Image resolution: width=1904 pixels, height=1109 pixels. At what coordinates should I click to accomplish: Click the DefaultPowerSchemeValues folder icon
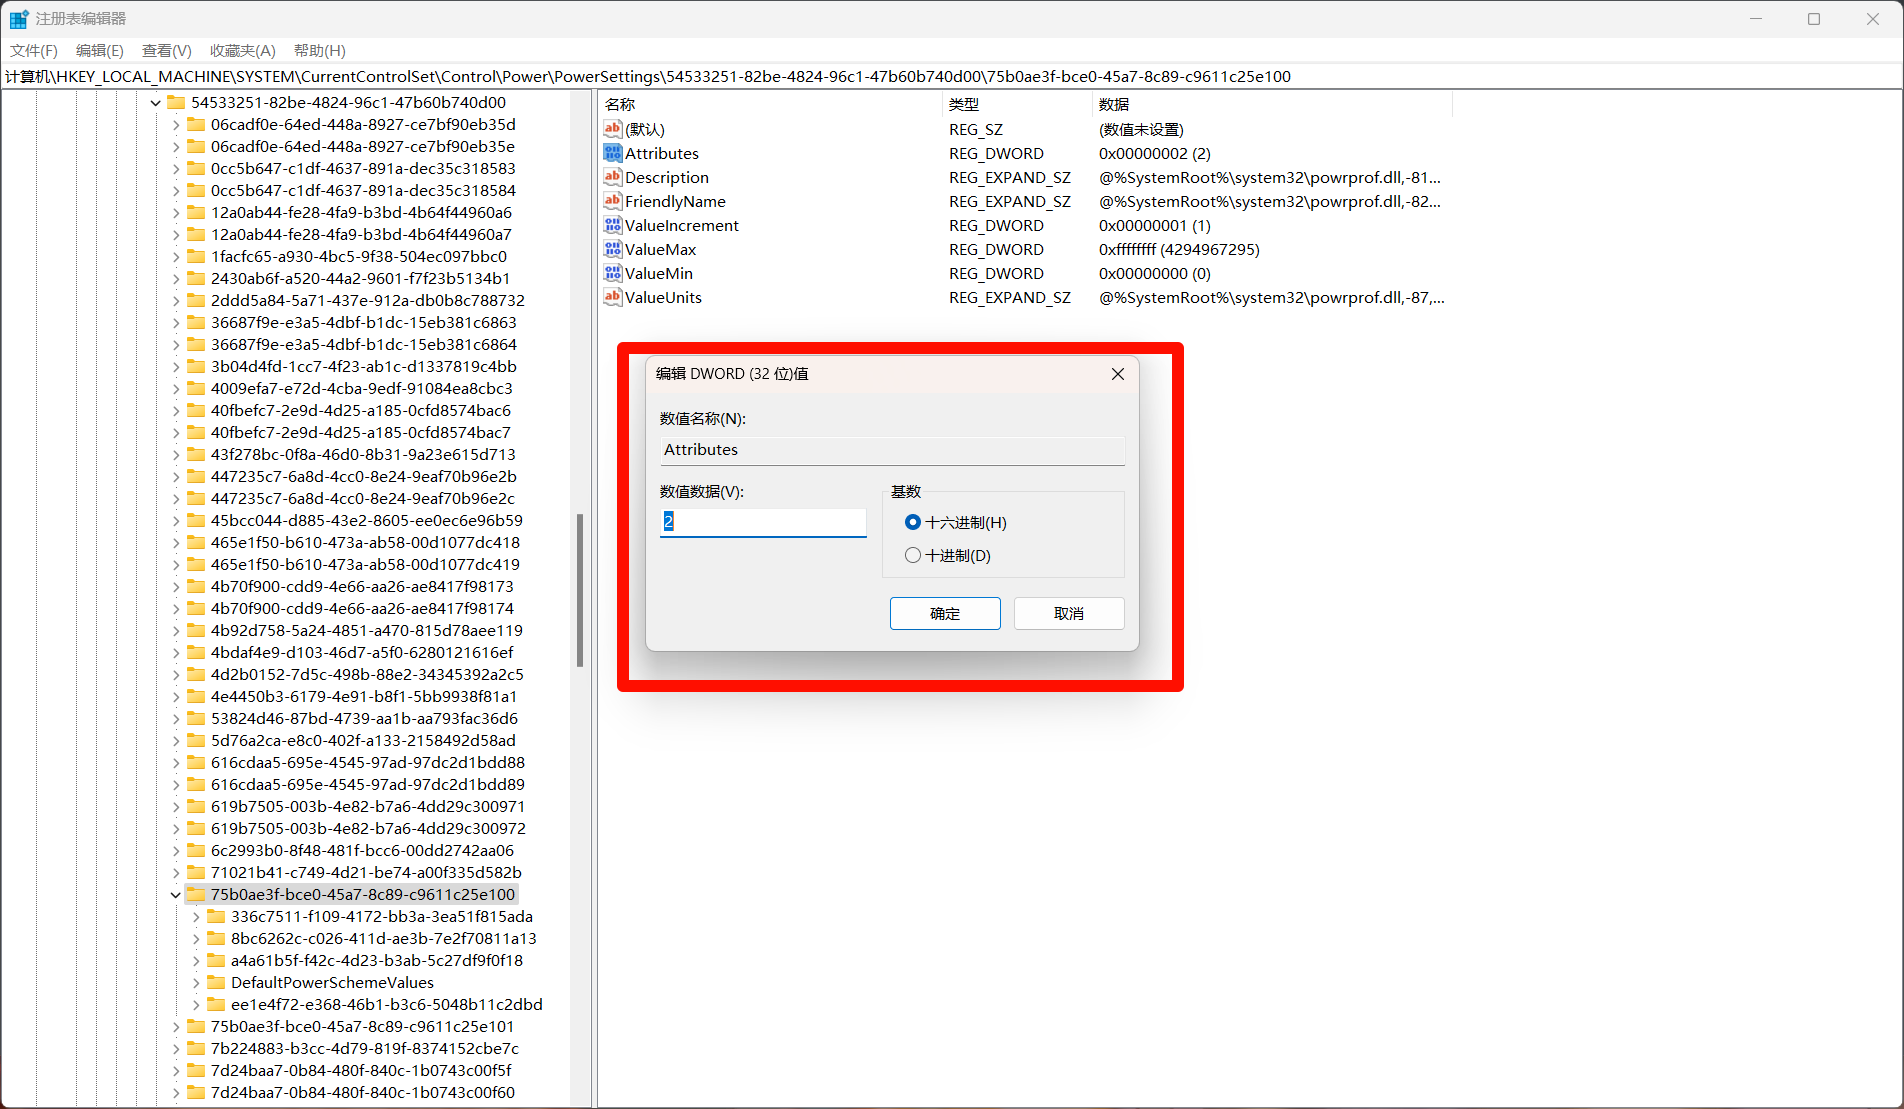point(216,982)
